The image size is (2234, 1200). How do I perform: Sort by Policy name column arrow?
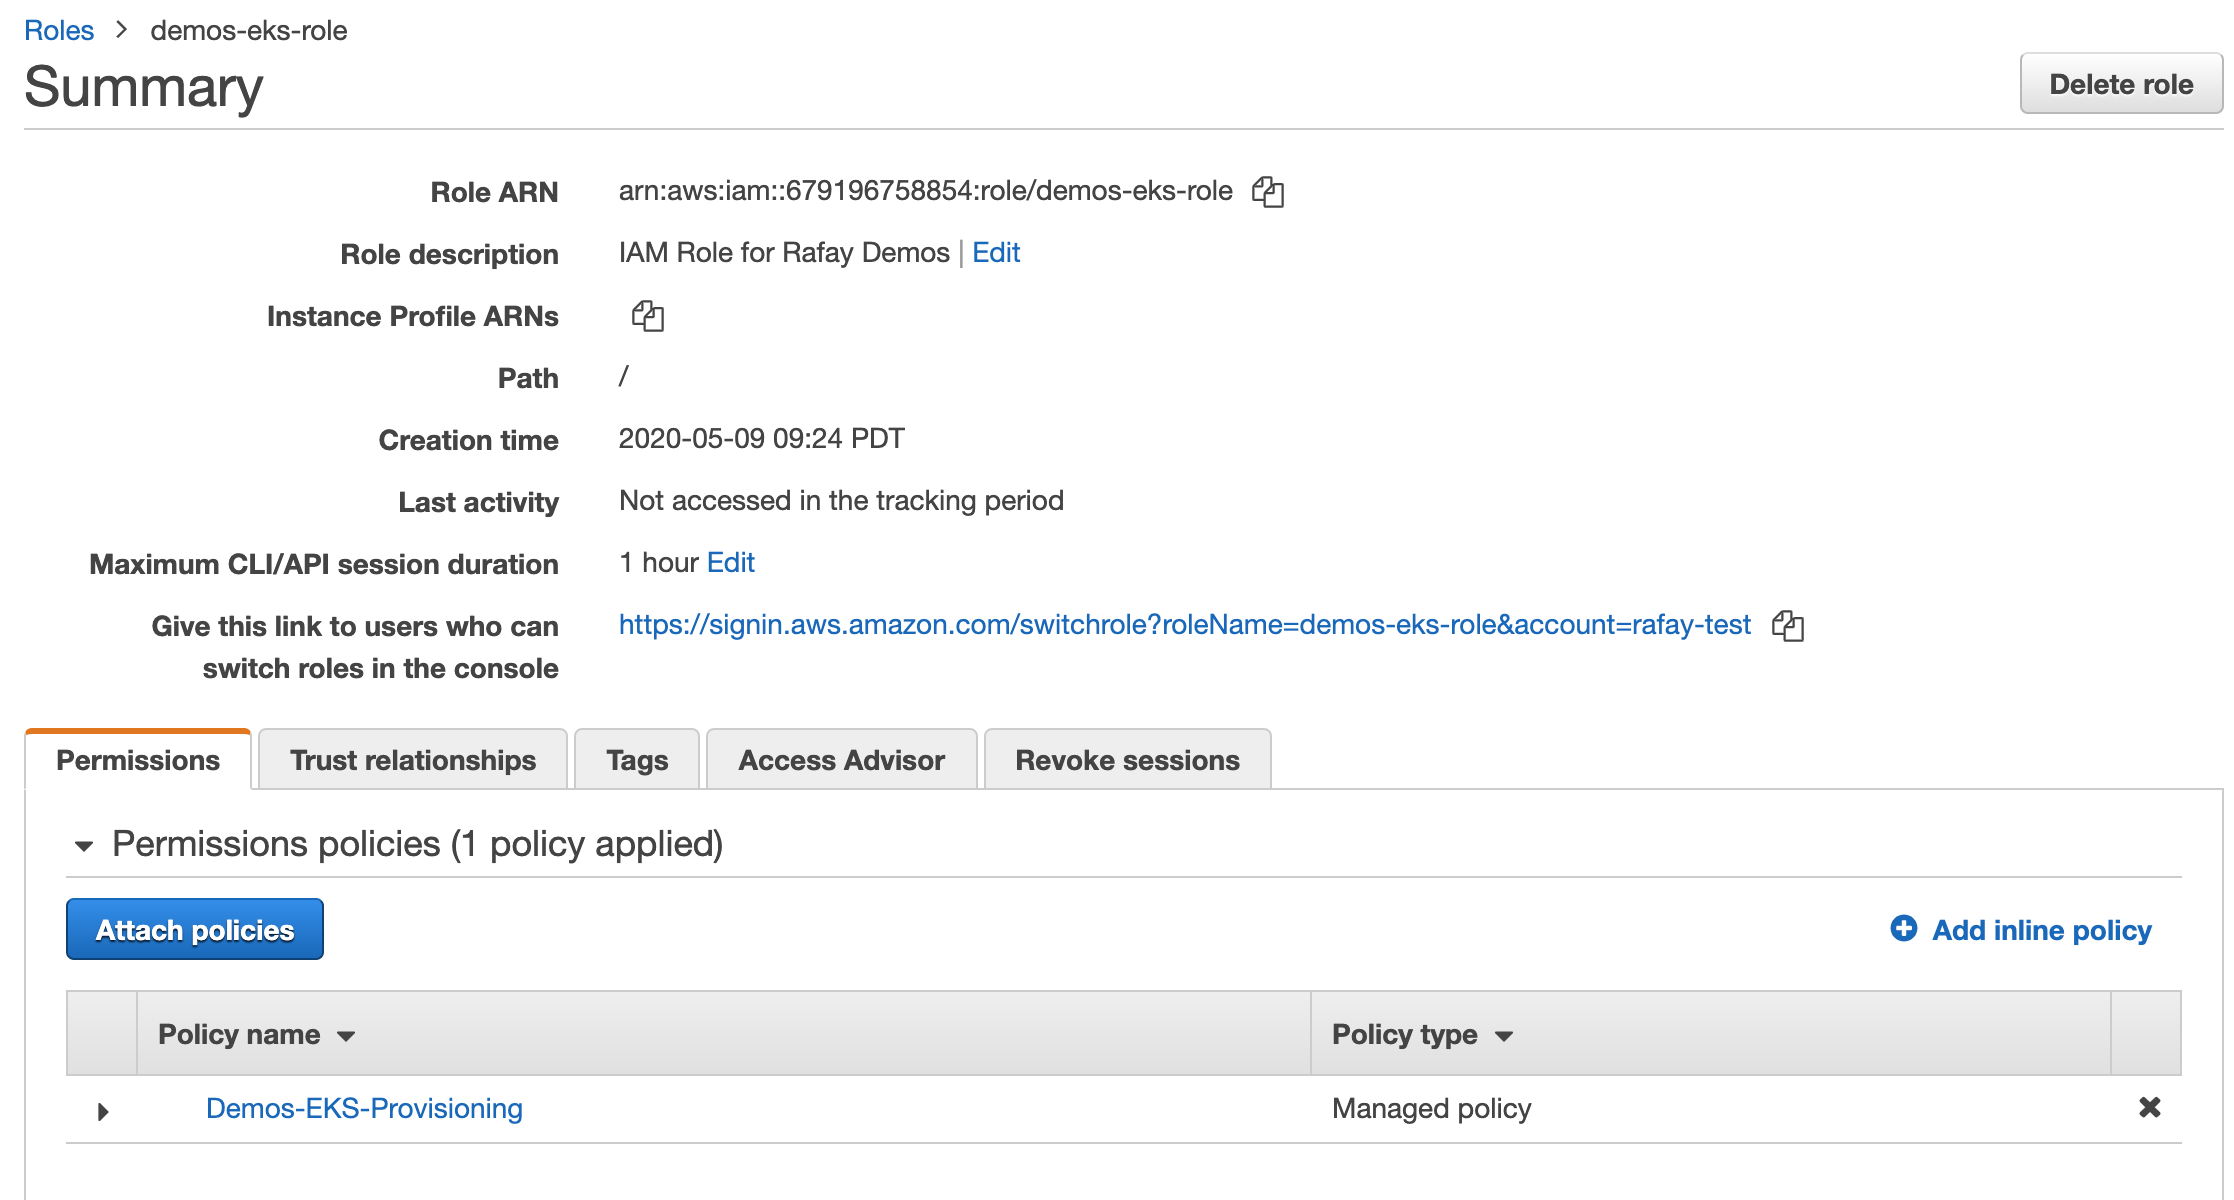click(x=346, y=1036)
